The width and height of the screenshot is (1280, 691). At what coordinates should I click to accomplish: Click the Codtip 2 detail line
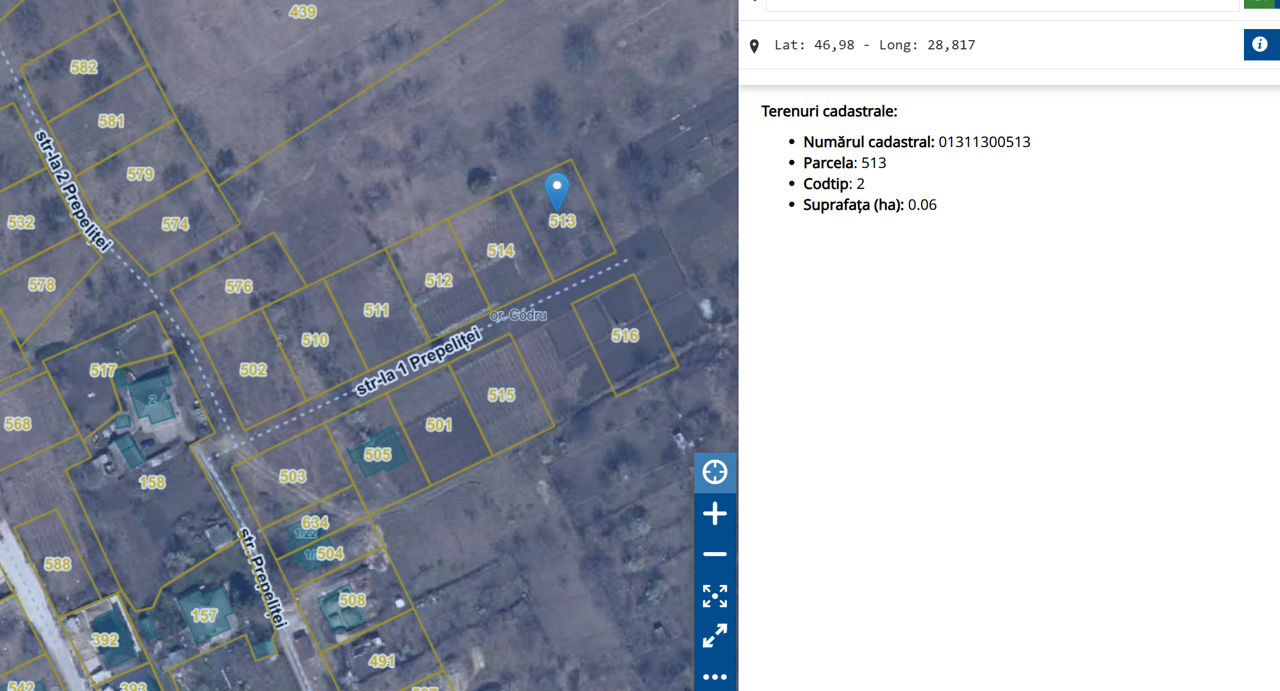(834, 184)
